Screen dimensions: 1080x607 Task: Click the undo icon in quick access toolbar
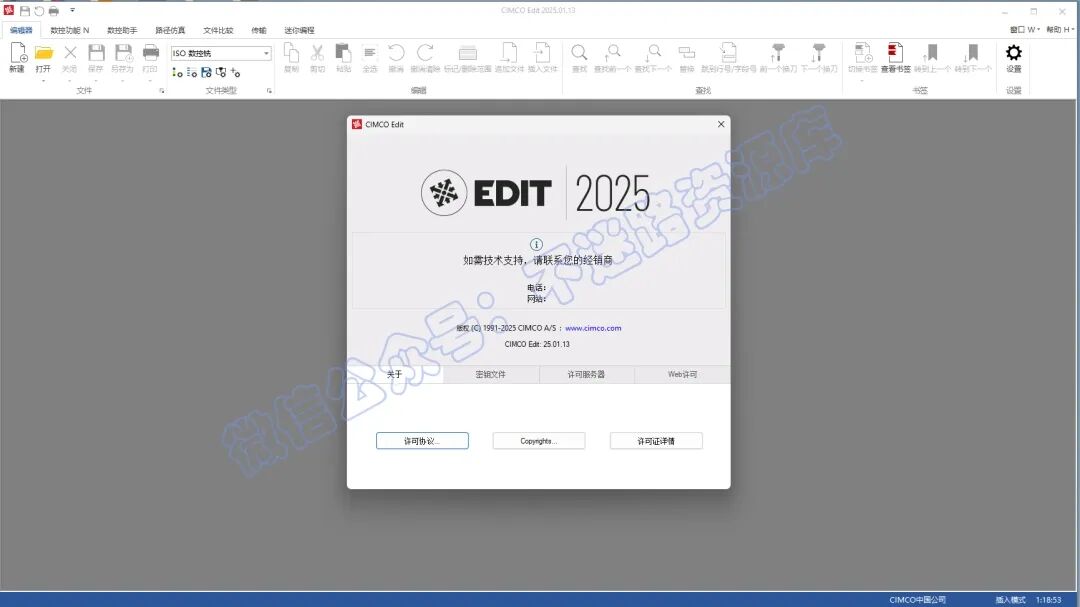pos(39,11)
